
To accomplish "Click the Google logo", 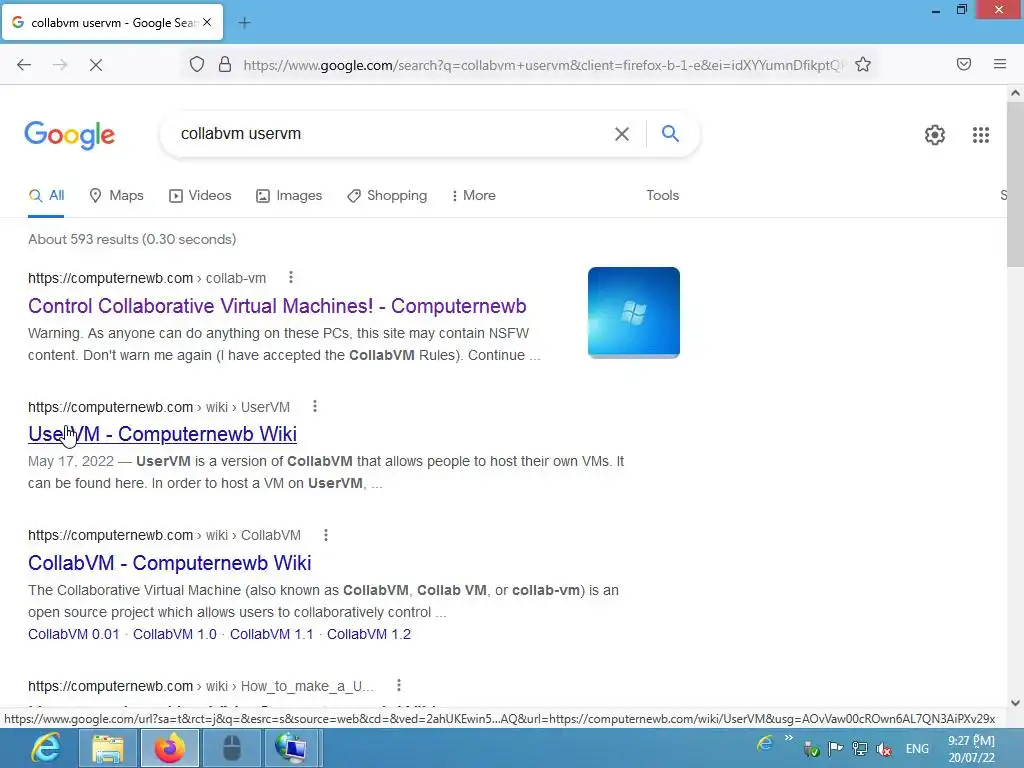I will (70, 135).
